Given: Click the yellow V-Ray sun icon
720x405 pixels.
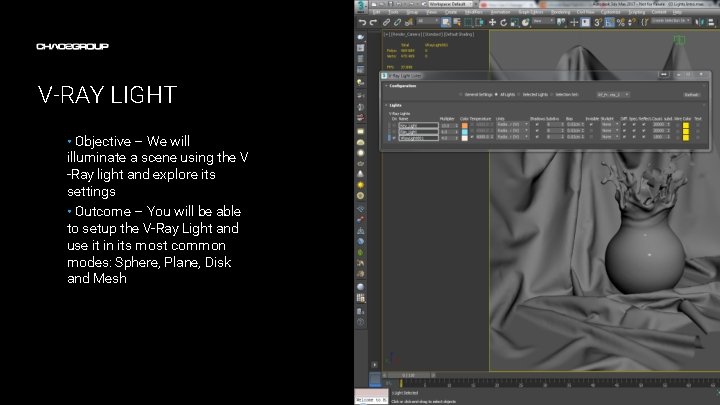Looking at the screenshot, I should tap(361, 185).
